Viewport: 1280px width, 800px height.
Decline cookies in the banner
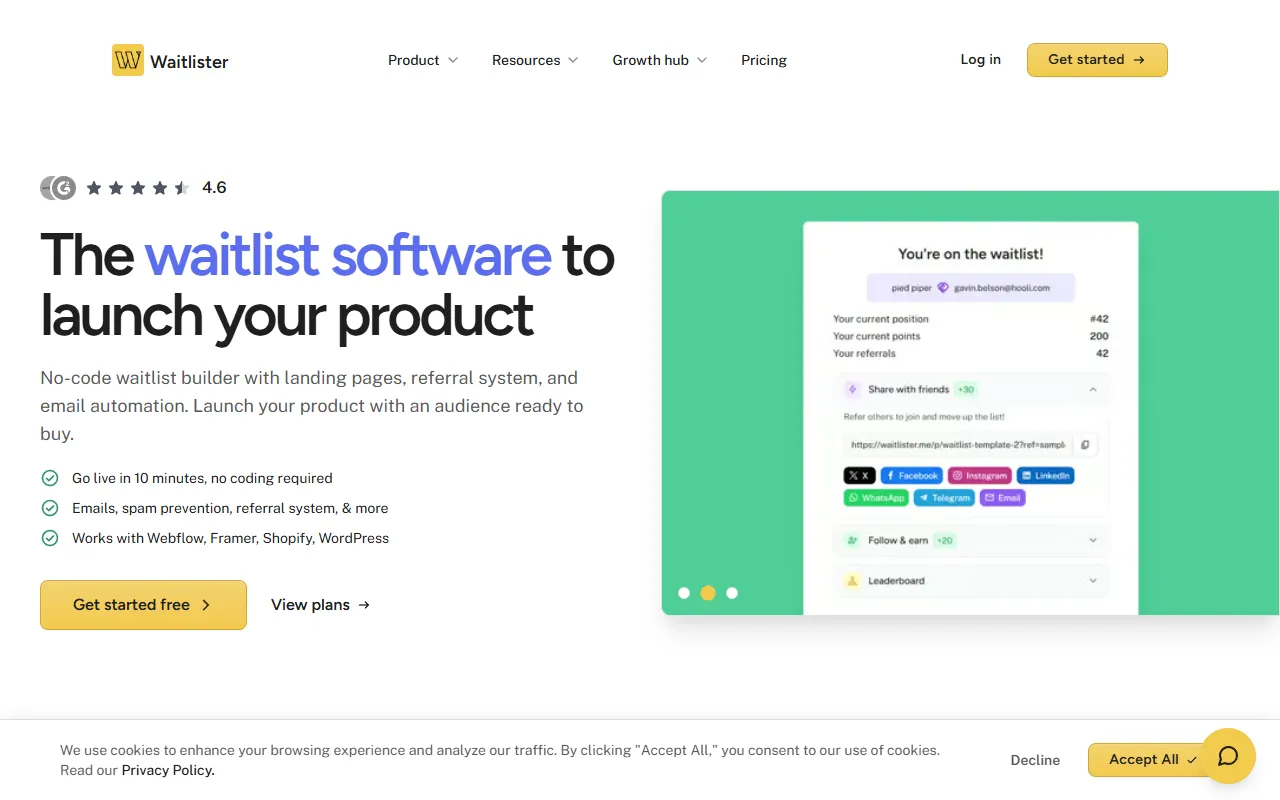point(1035,760)
